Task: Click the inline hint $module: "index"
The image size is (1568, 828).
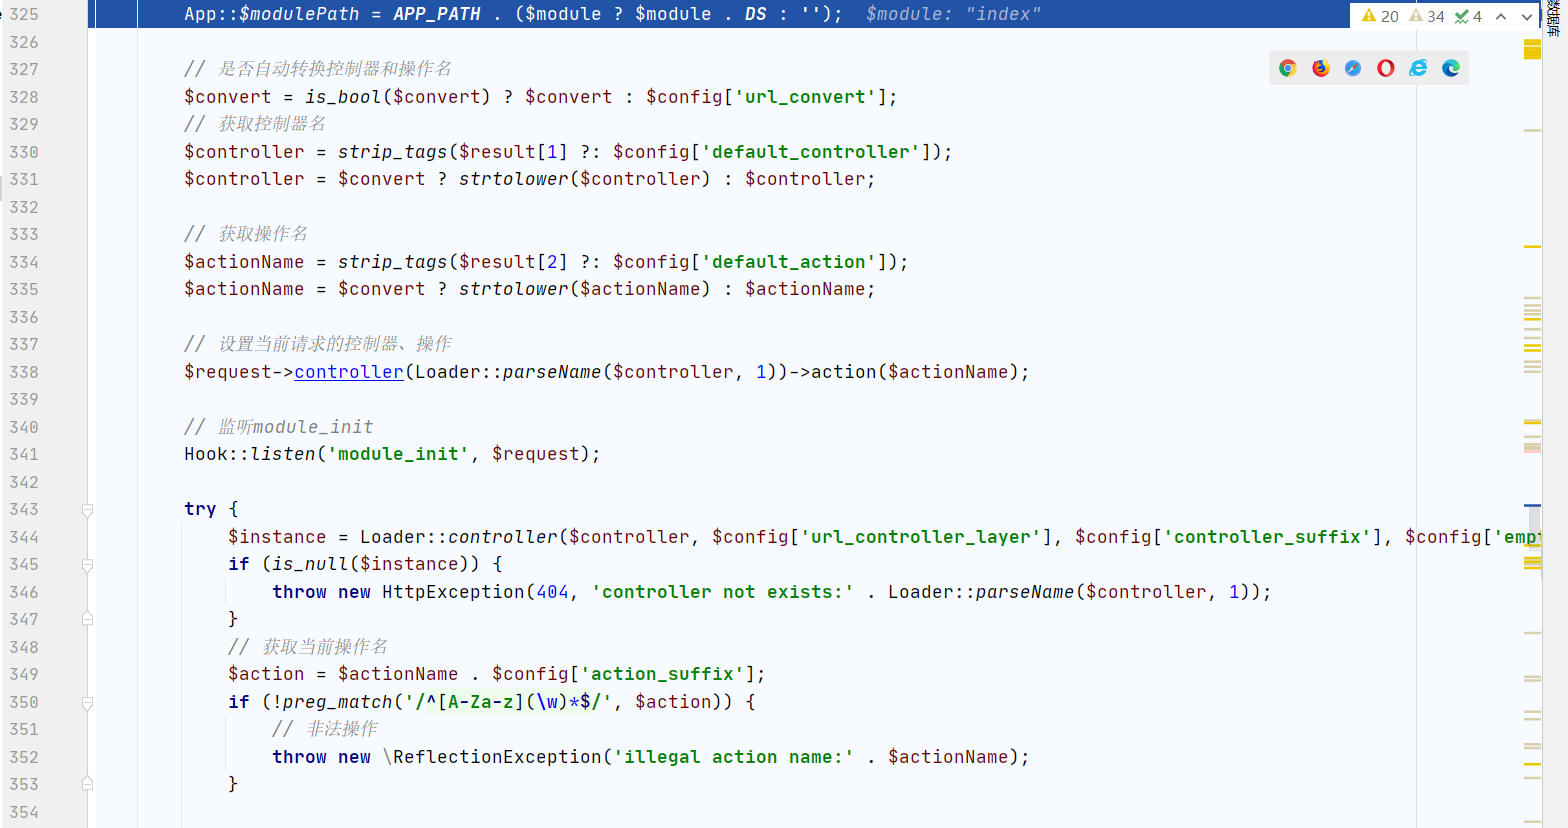Action: point(953,14)
